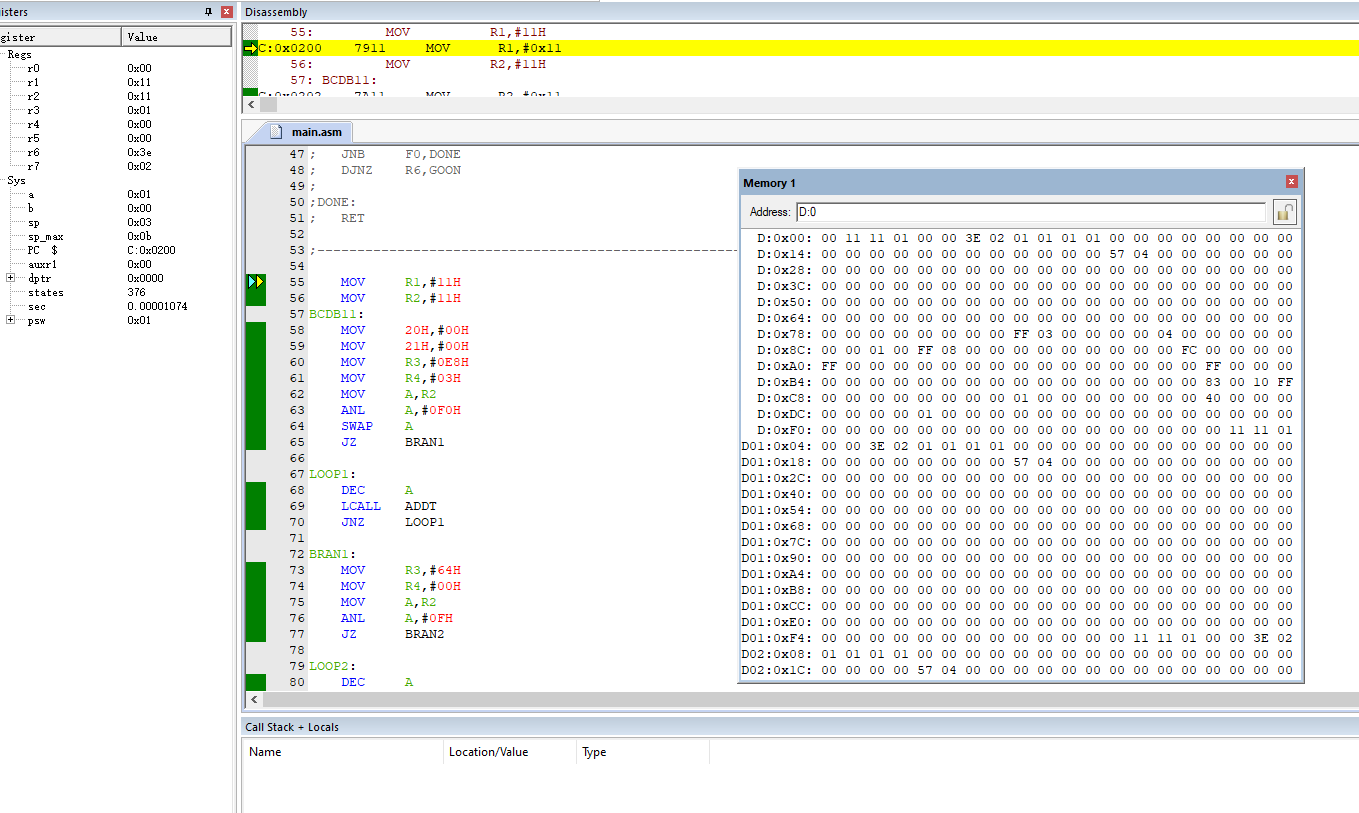Expand the psw register node
Screen dimensions: 1359x813
point(10,320)
